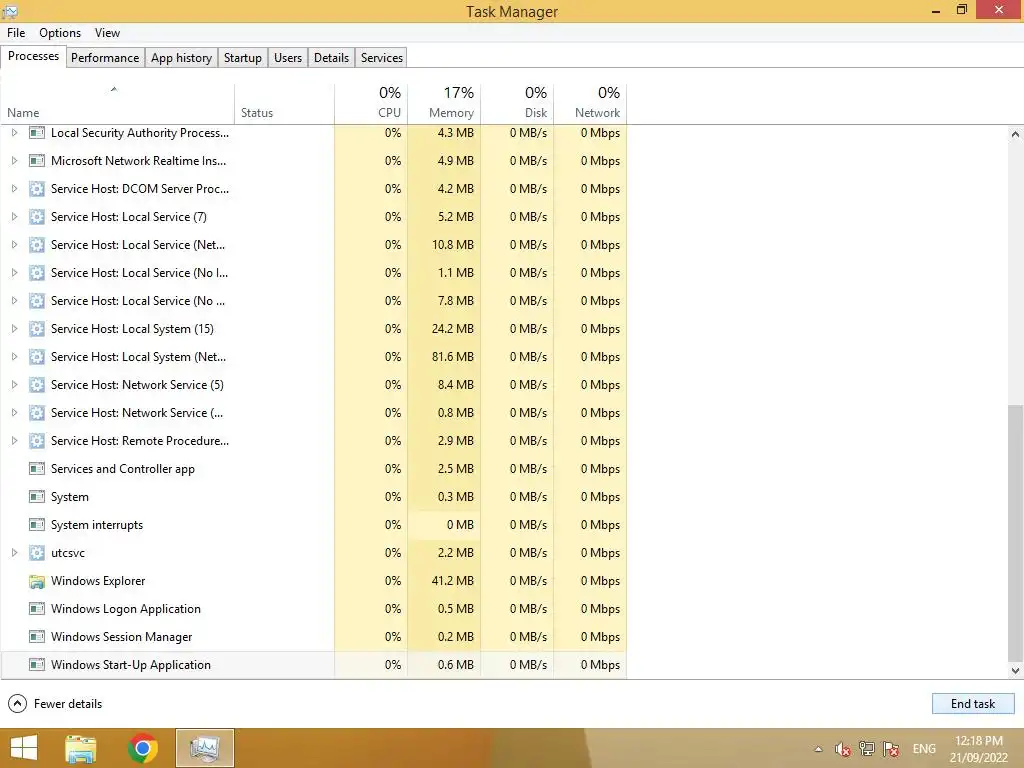Click the utcsvc gear icon
This screenshot has height=768, width=1024.
pos(37,552)
